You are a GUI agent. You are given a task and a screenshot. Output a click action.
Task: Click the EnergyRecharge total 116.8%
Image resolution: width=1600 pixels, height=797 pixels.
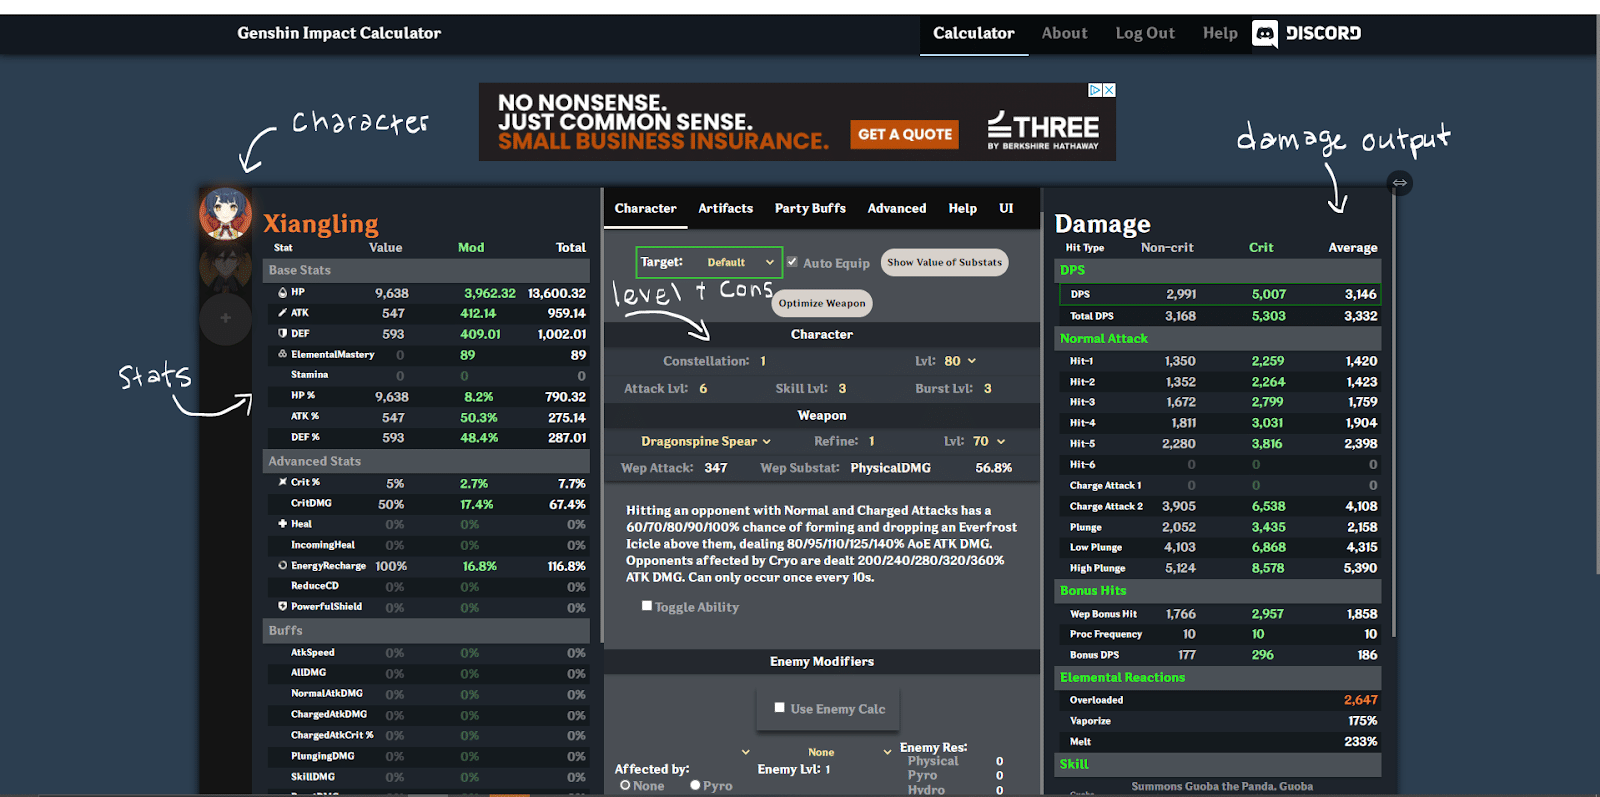coord(566,566)
